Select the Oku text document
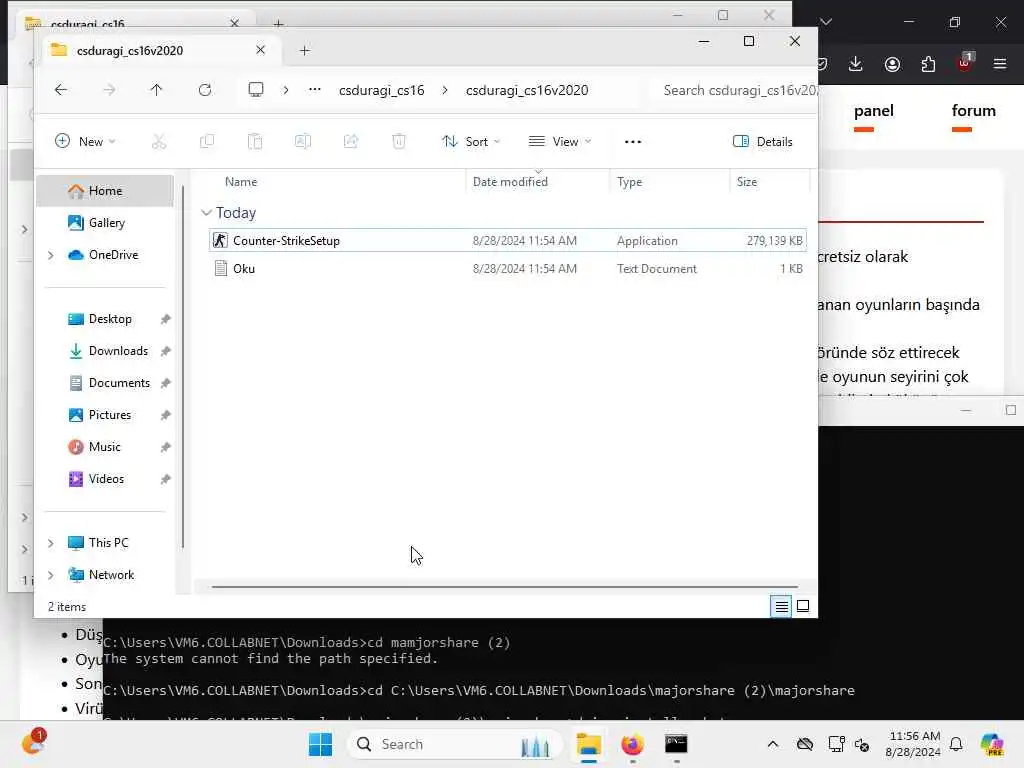The width and height of the screenshot is (1024, 768). tap(507, 268)
